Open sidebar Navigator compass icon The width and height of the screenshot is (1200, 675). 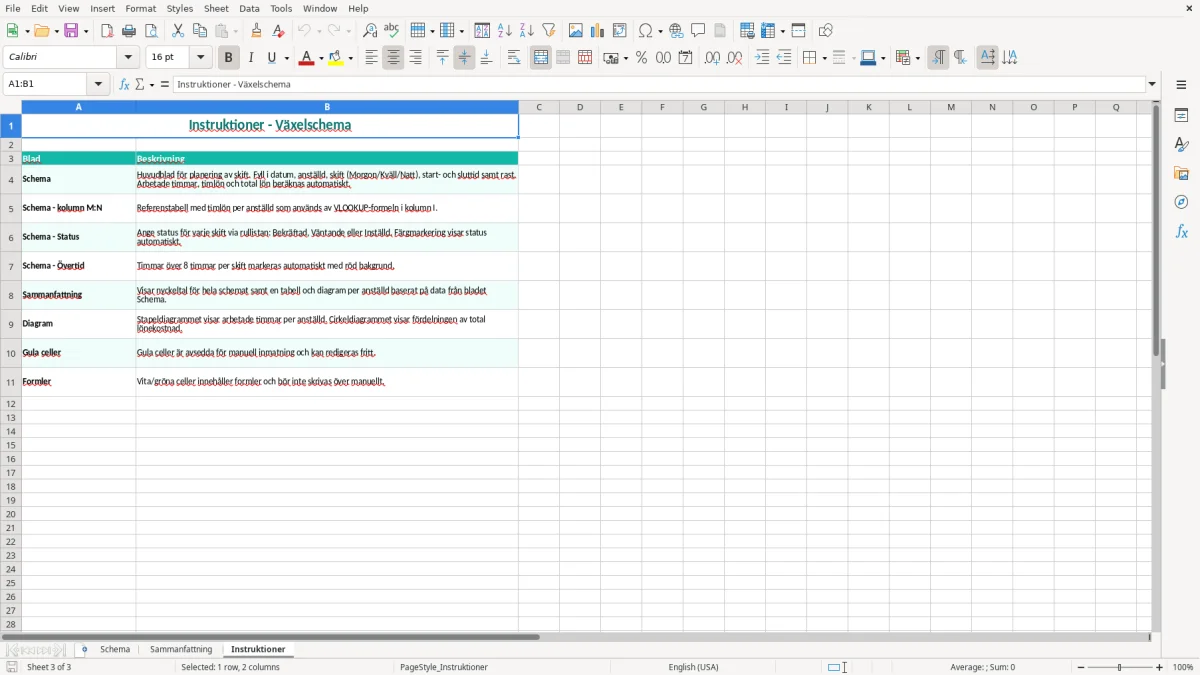1181,202
